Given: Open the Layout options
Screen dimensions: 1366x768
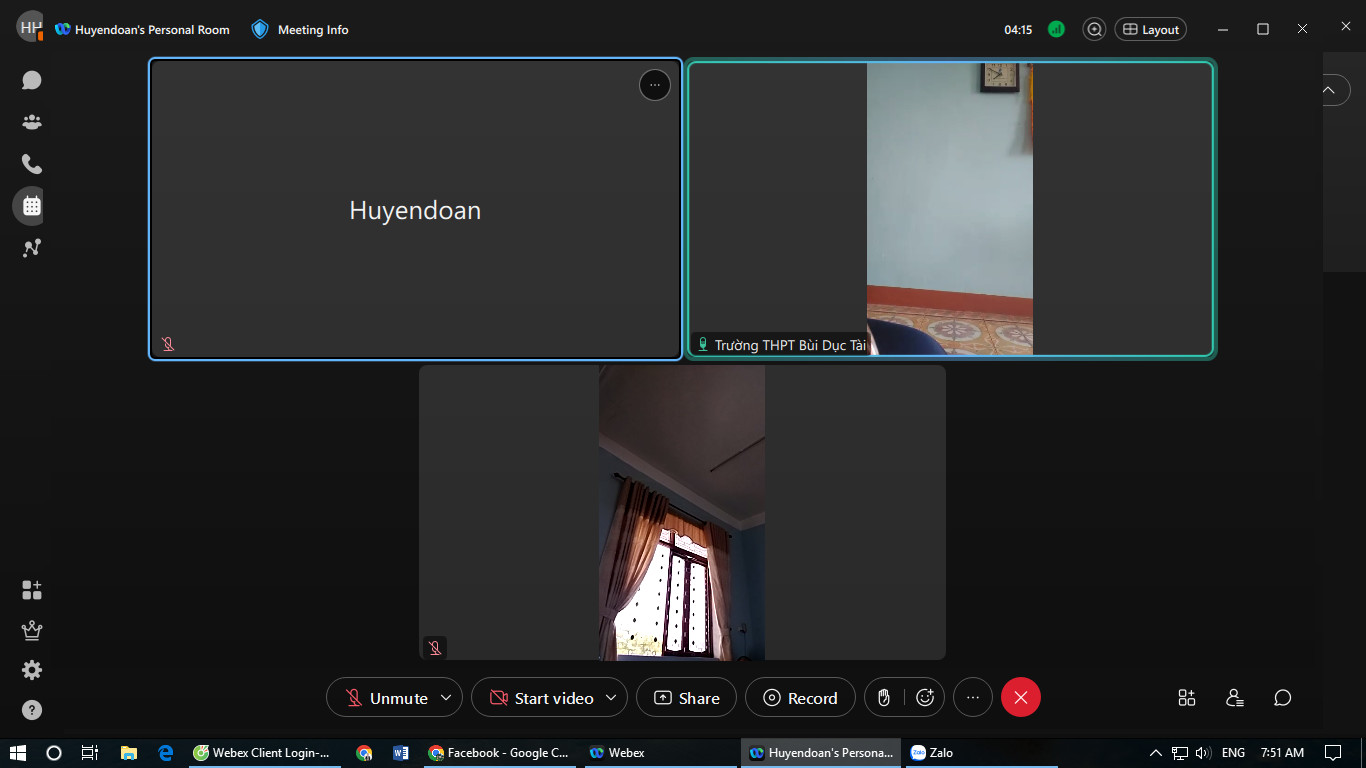Looking at the screenshot, I should [x=1151, y=30].
